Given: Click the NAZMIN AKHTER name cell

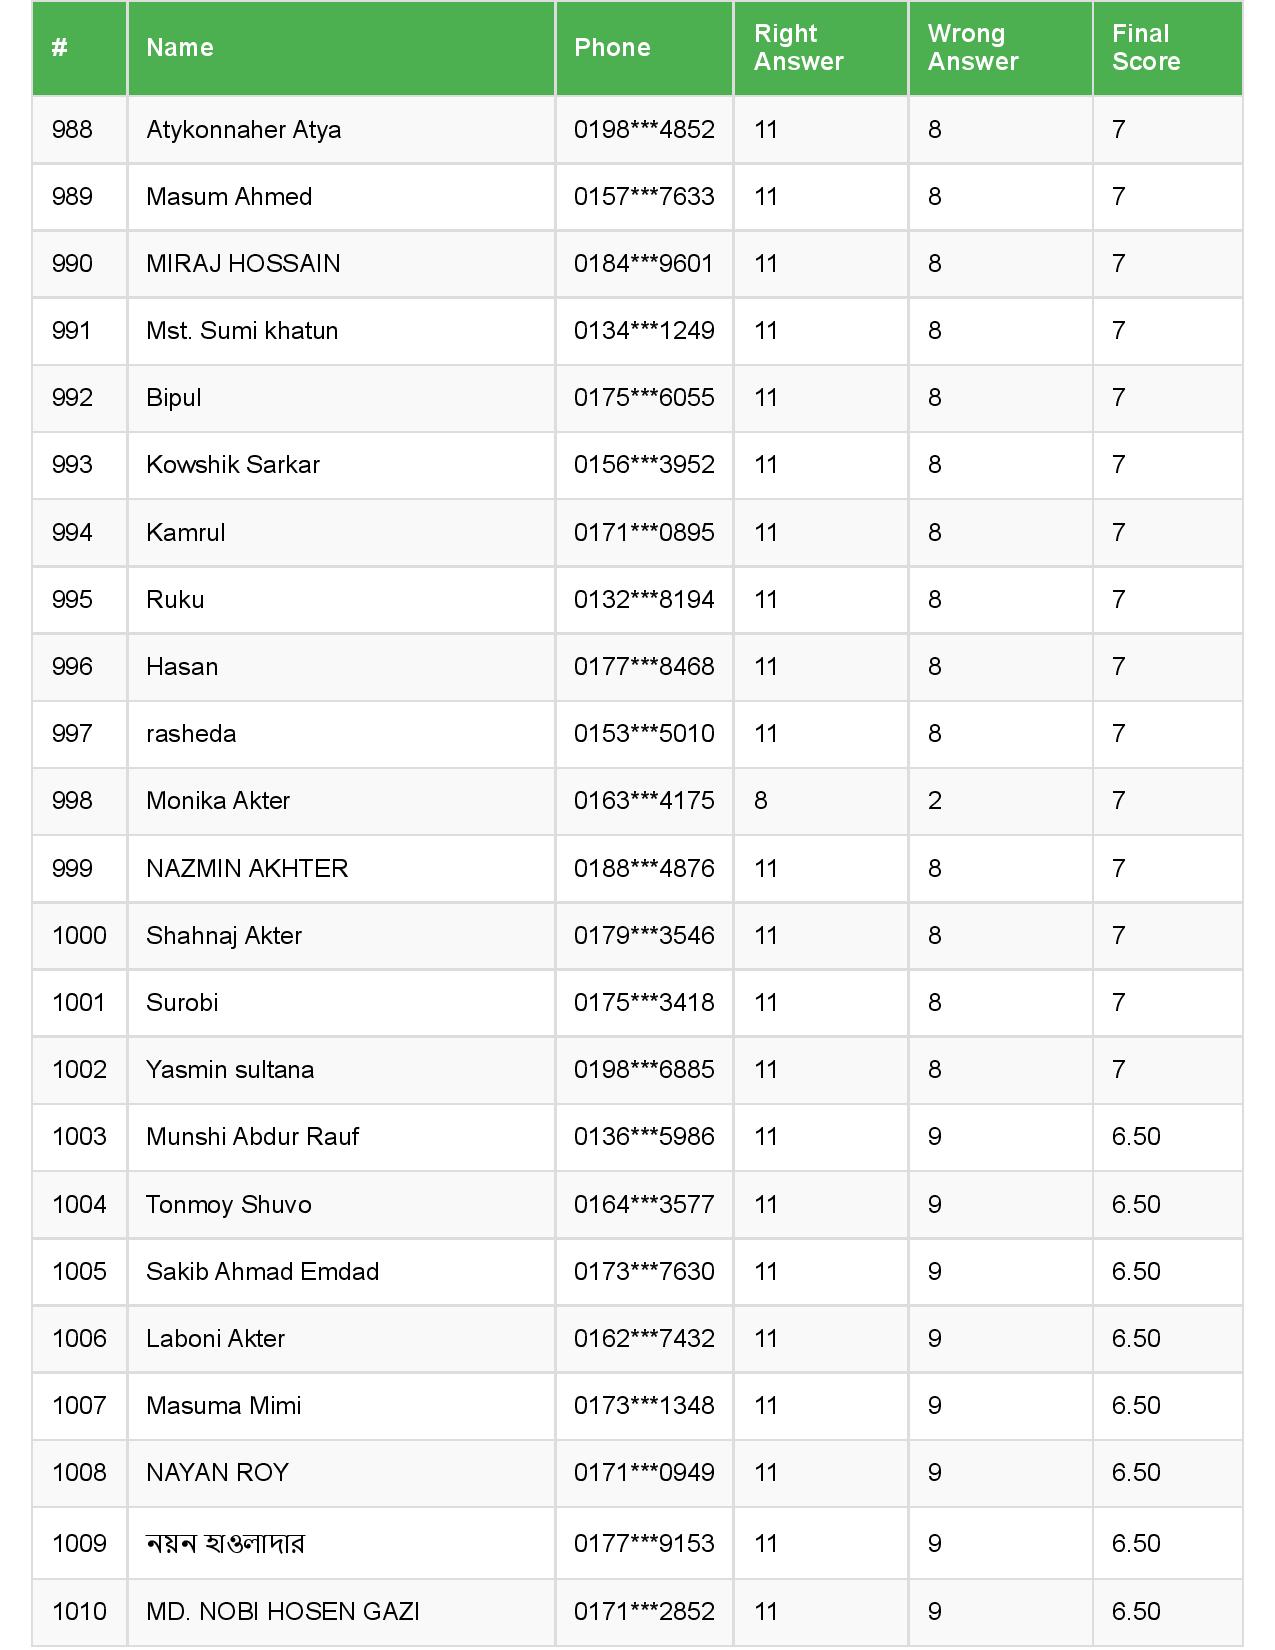Looking at the screenshot, I should coord(247,868).
